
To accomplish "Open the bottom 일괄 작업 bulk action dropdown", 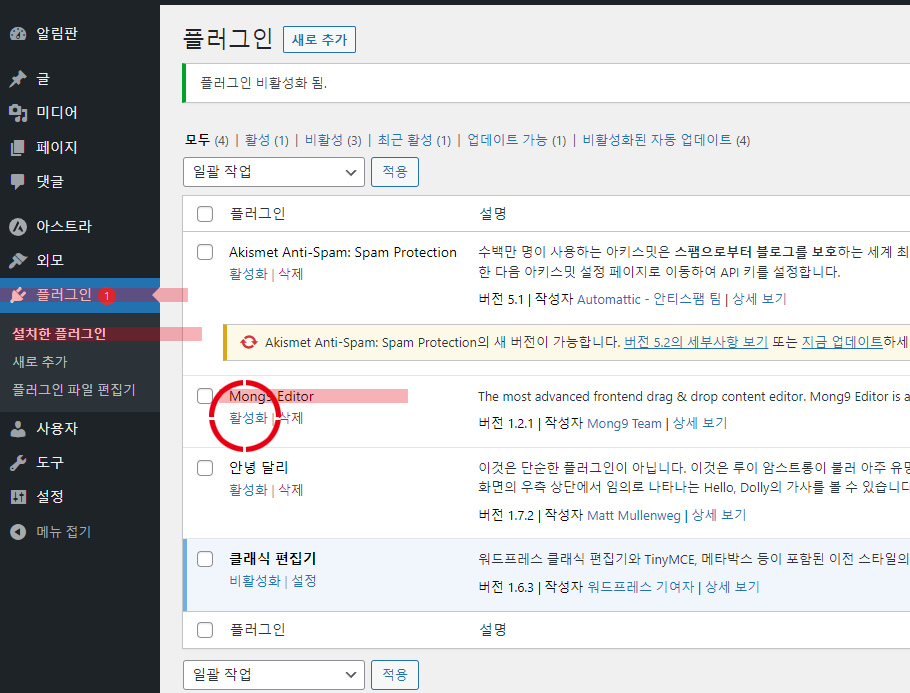I will (x=273, y=674).
